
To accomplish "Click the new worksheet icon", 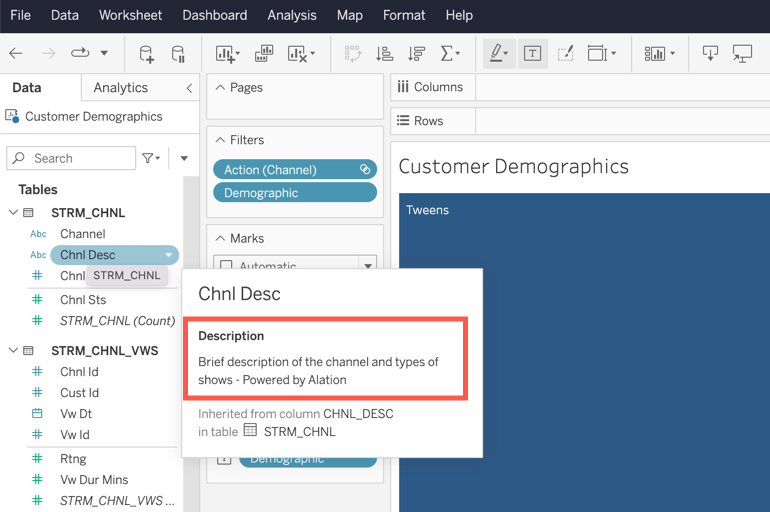I will 227,54.
